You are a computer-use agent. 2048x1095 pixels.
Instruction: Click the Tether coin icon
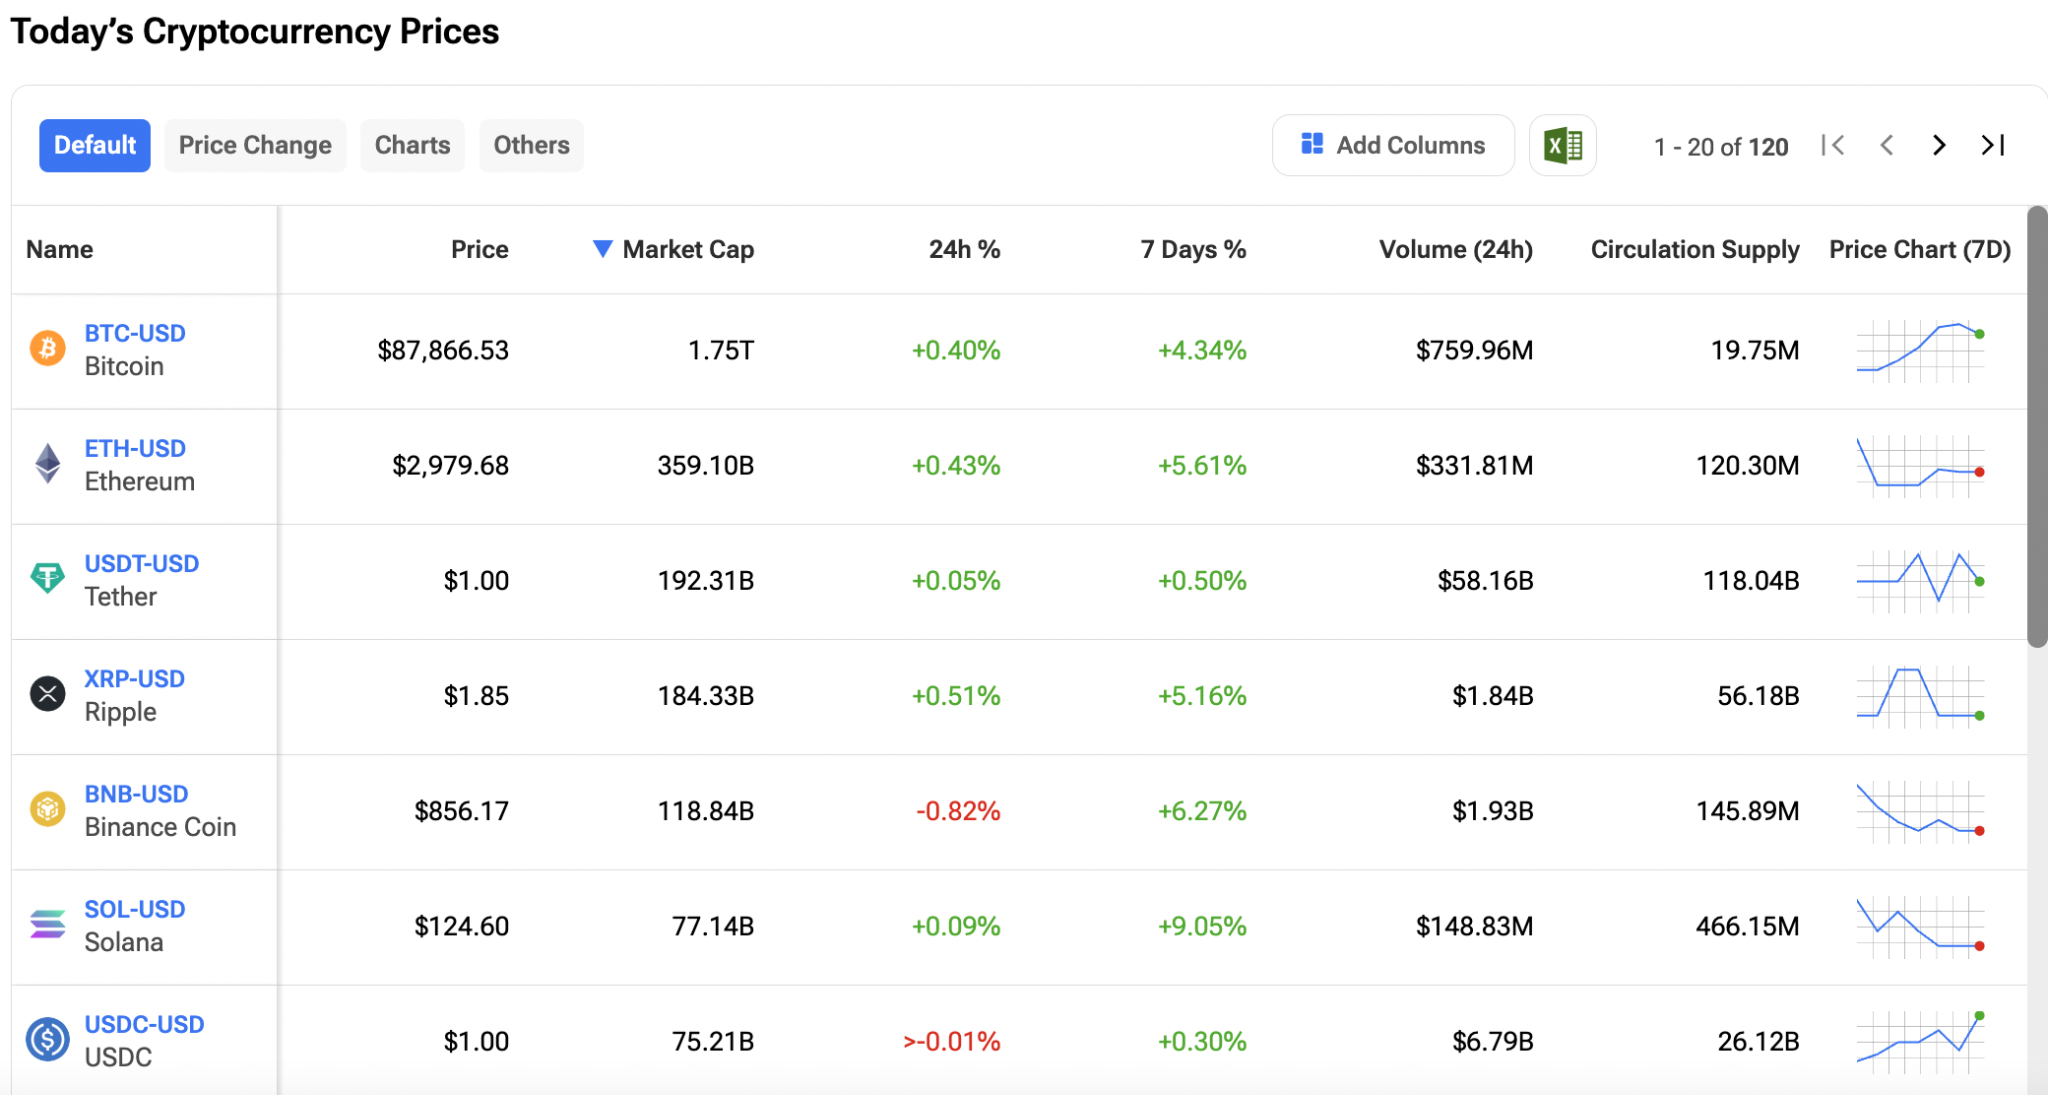click(47, 579)
